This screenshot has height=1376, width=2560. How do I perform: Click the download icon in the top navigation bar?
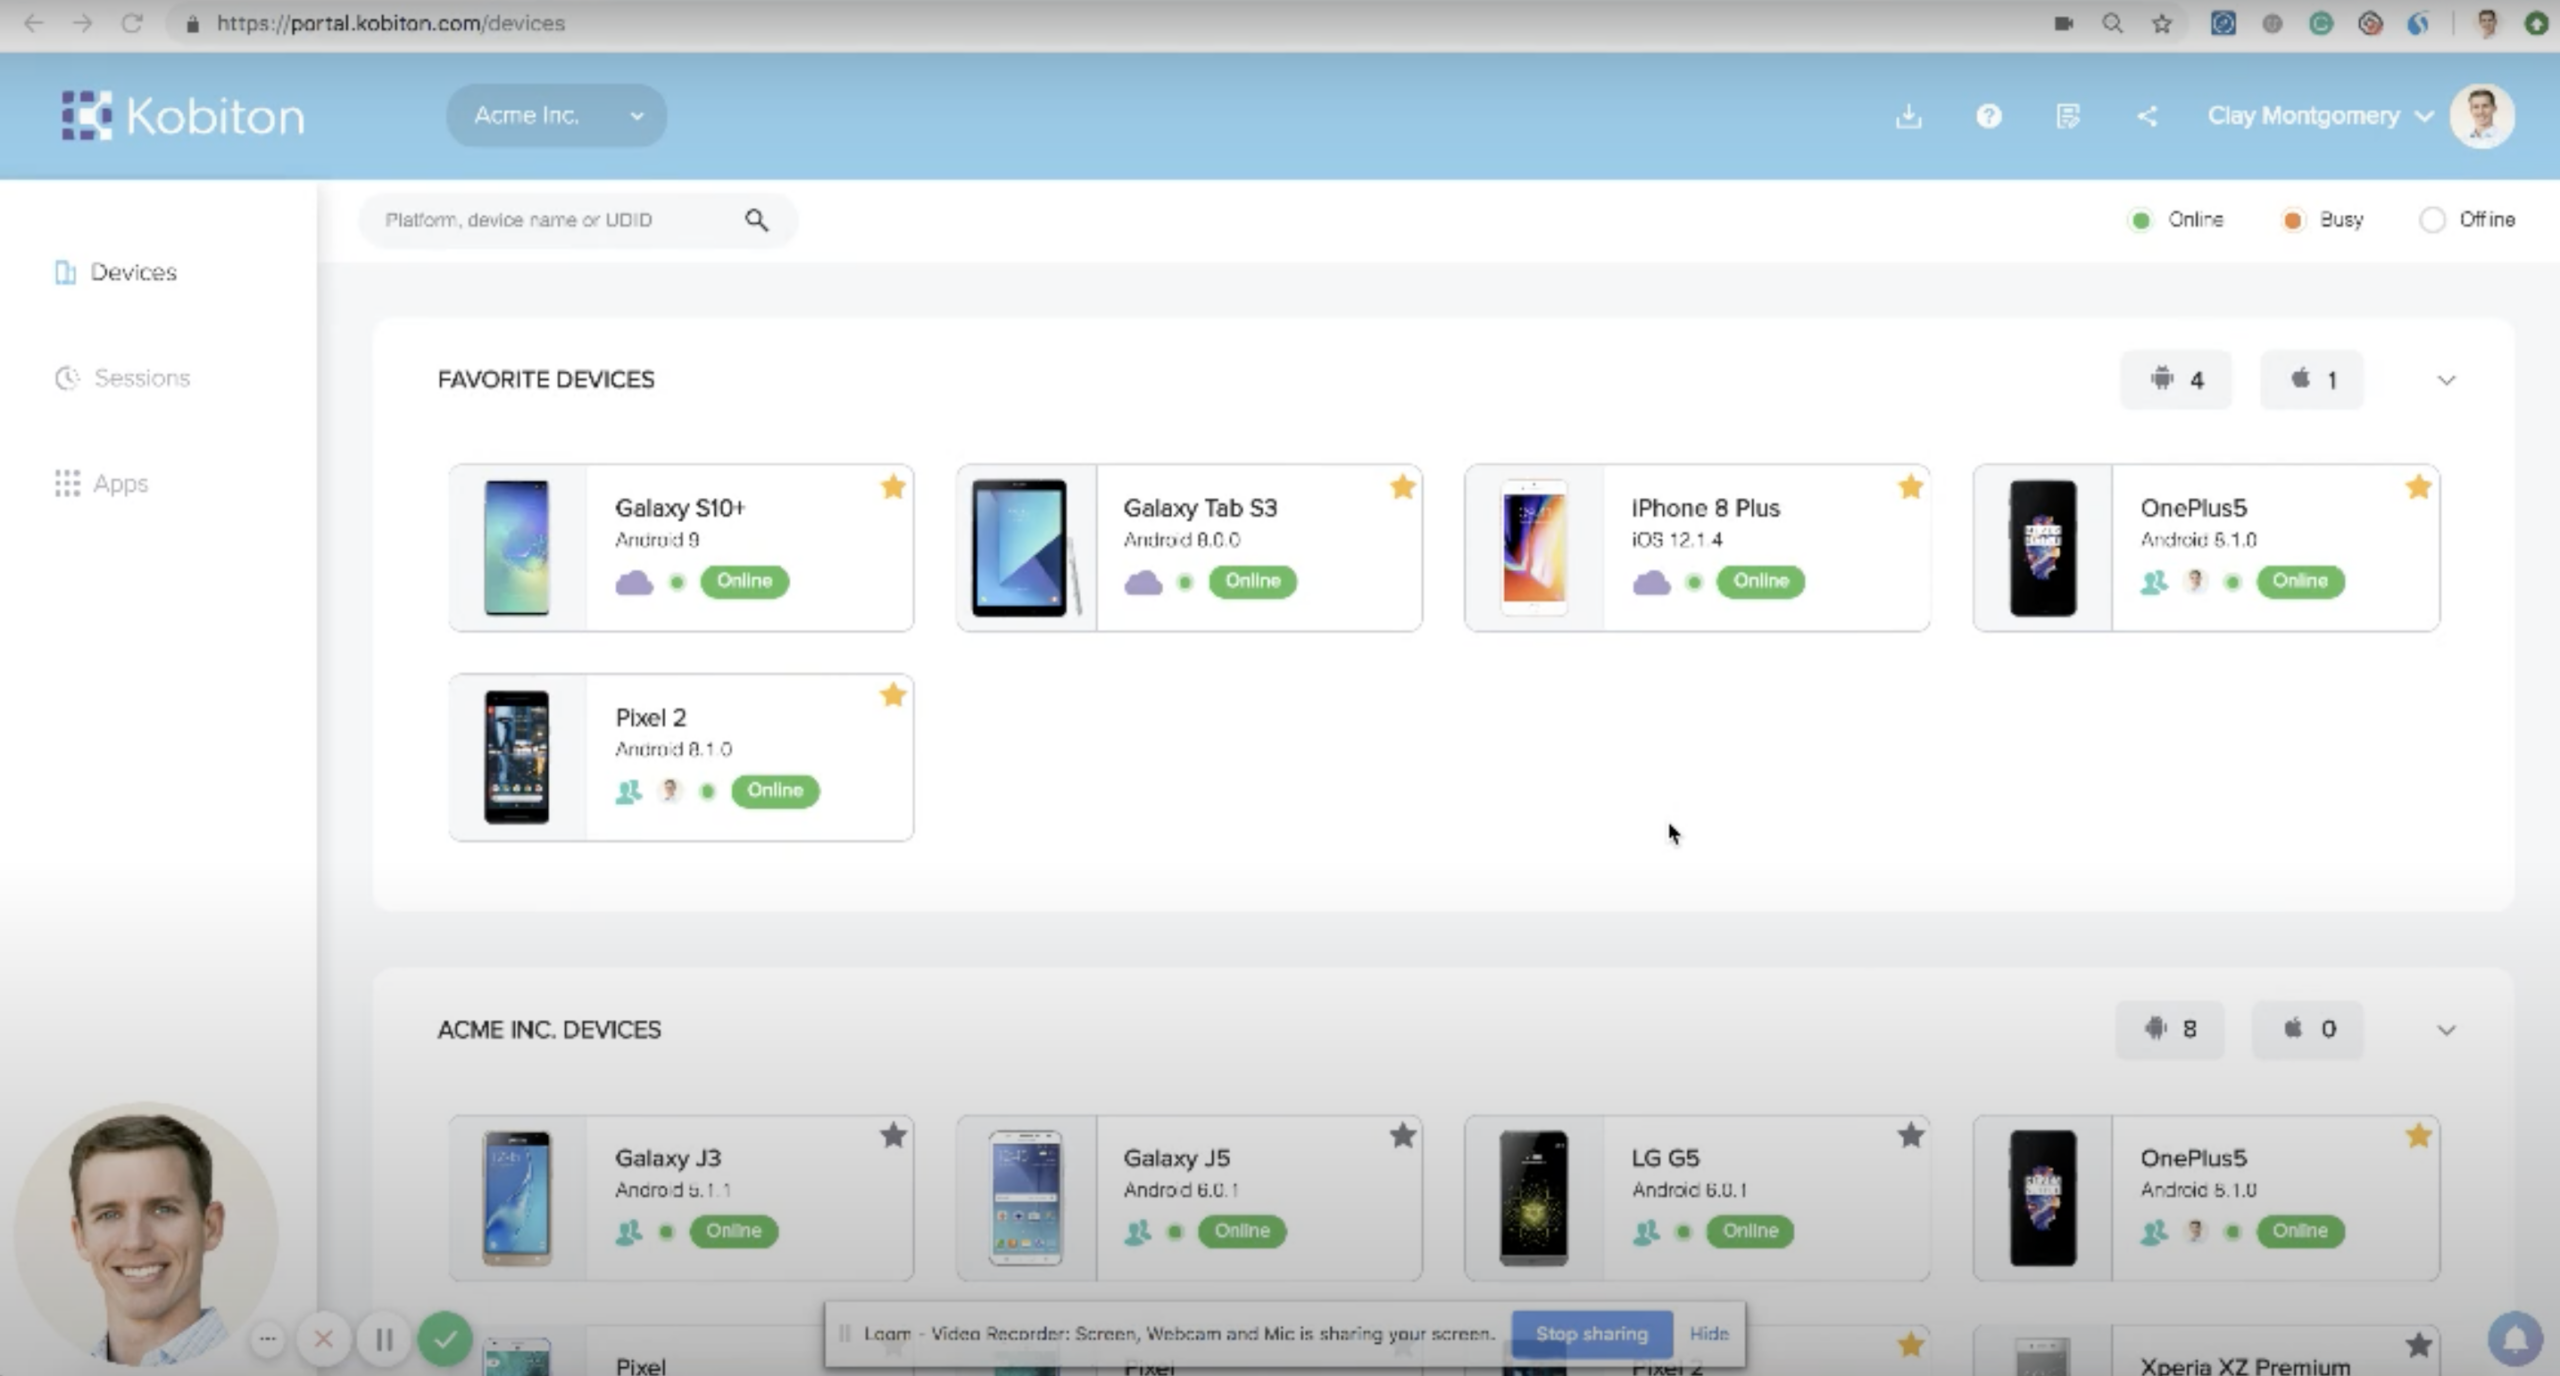pos(1909,115)
